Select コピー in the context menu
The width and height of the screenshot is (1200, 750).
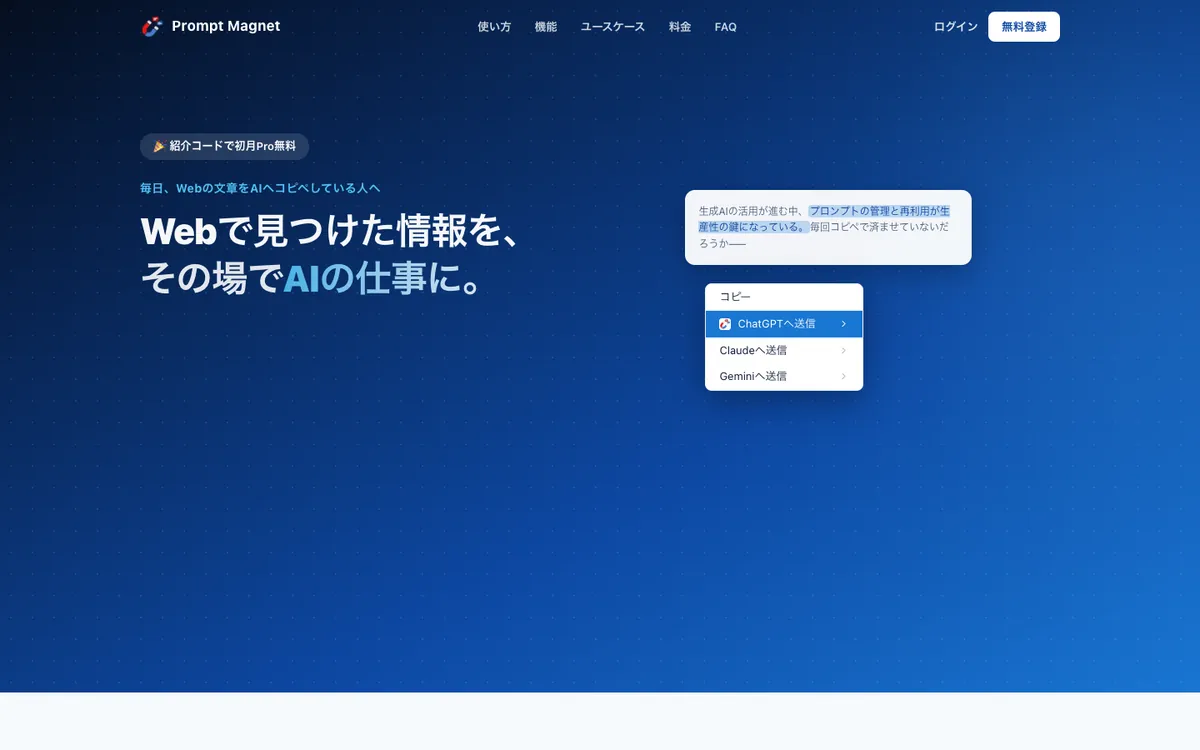coord(784,297)
